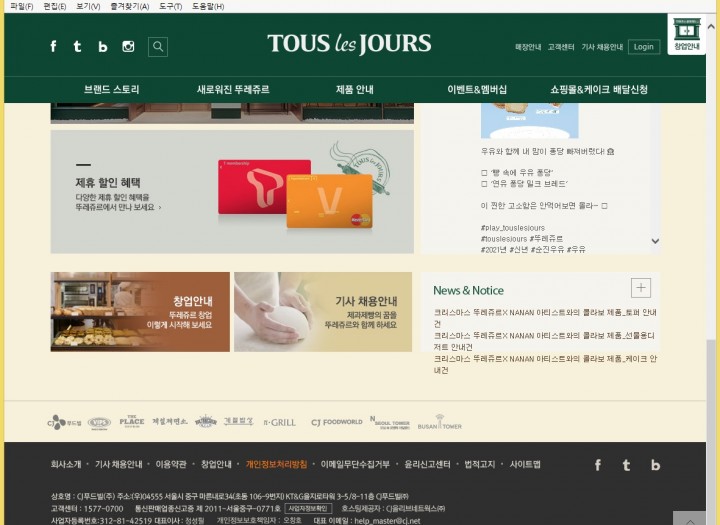The width and height of the screenshot is (720, 525).
Task: Click the 창업안내 store icon at top right
Action: [x=686, y=34]
